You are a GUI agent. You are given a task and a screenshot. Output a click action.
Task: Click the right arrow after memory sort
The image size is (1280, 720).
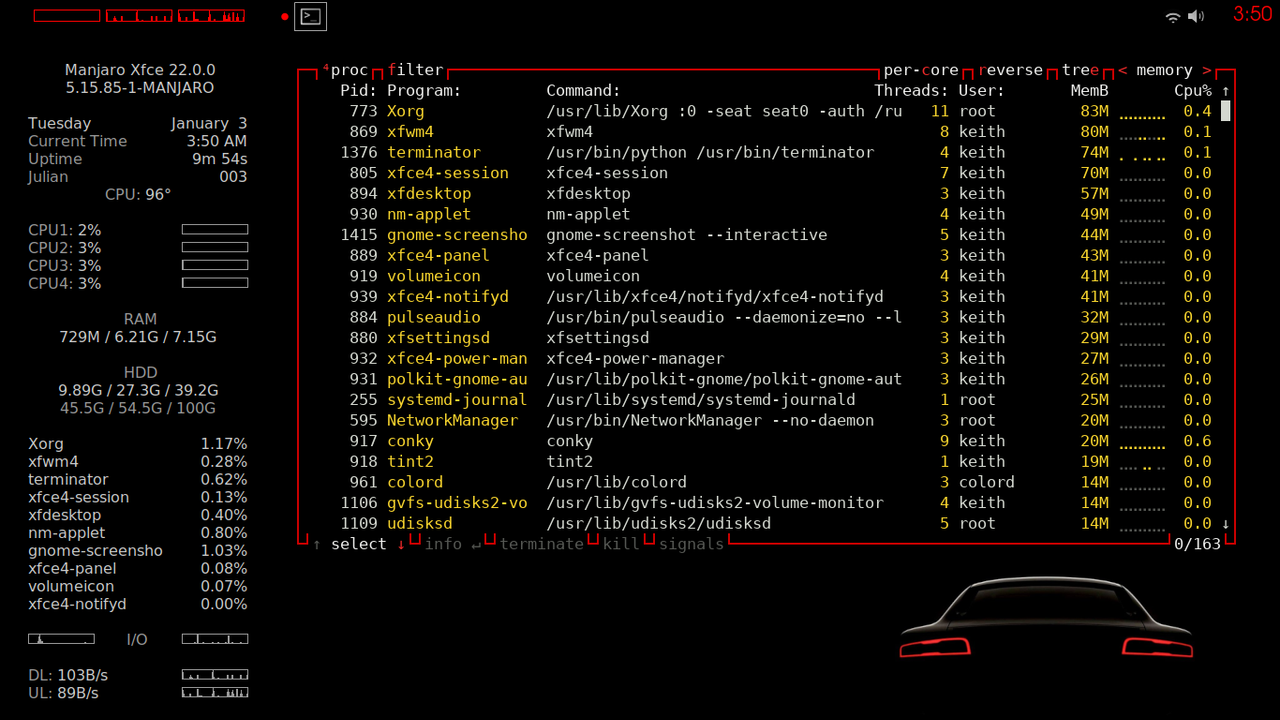pyautogui.click(x=1207, y=70)
